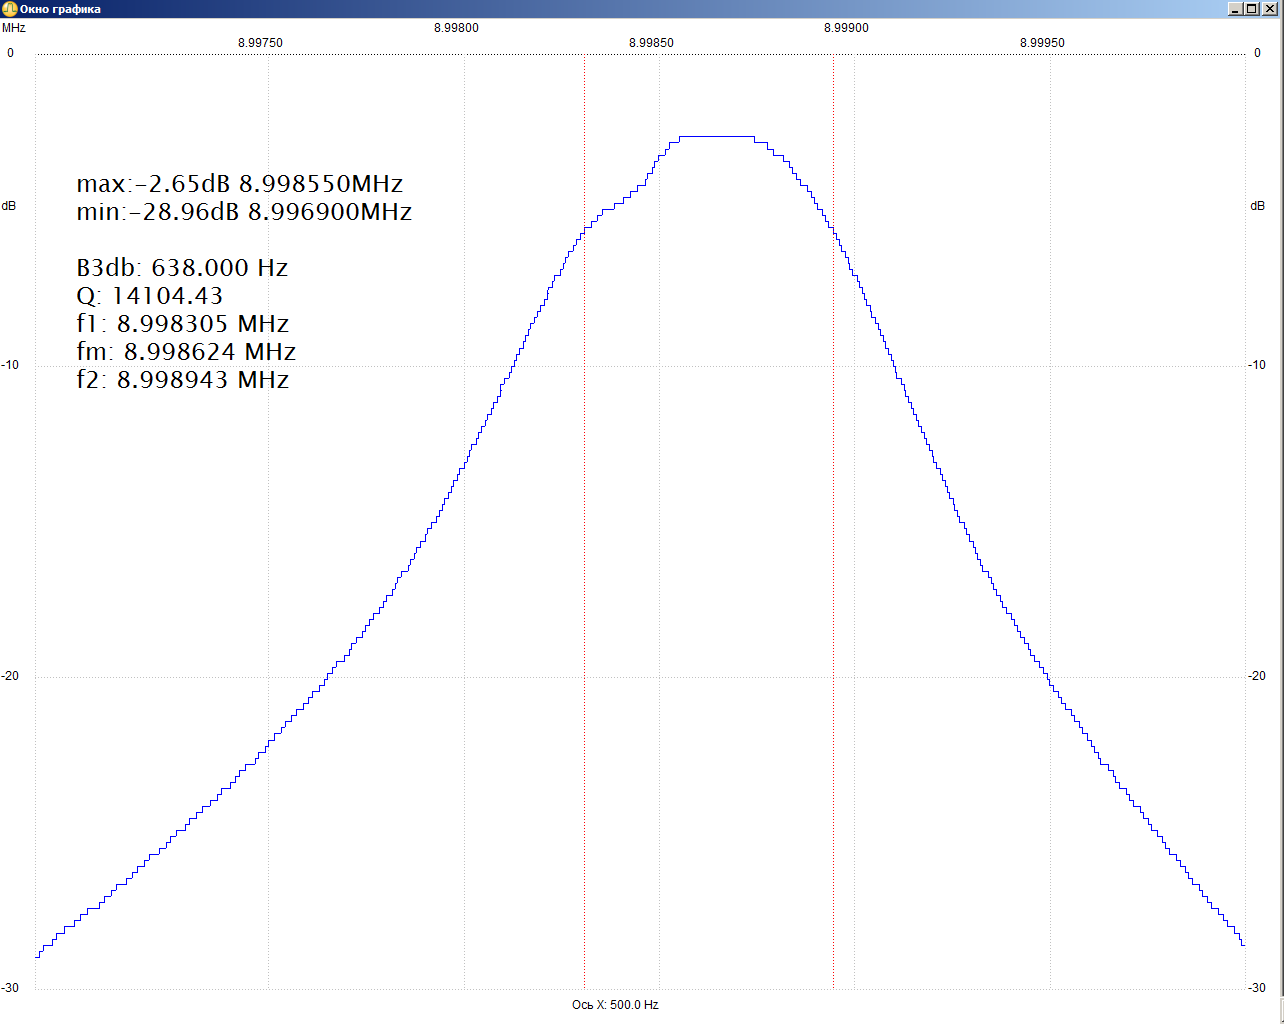
Task: Click the Окно графика title bar text
Action: point(60,9)
